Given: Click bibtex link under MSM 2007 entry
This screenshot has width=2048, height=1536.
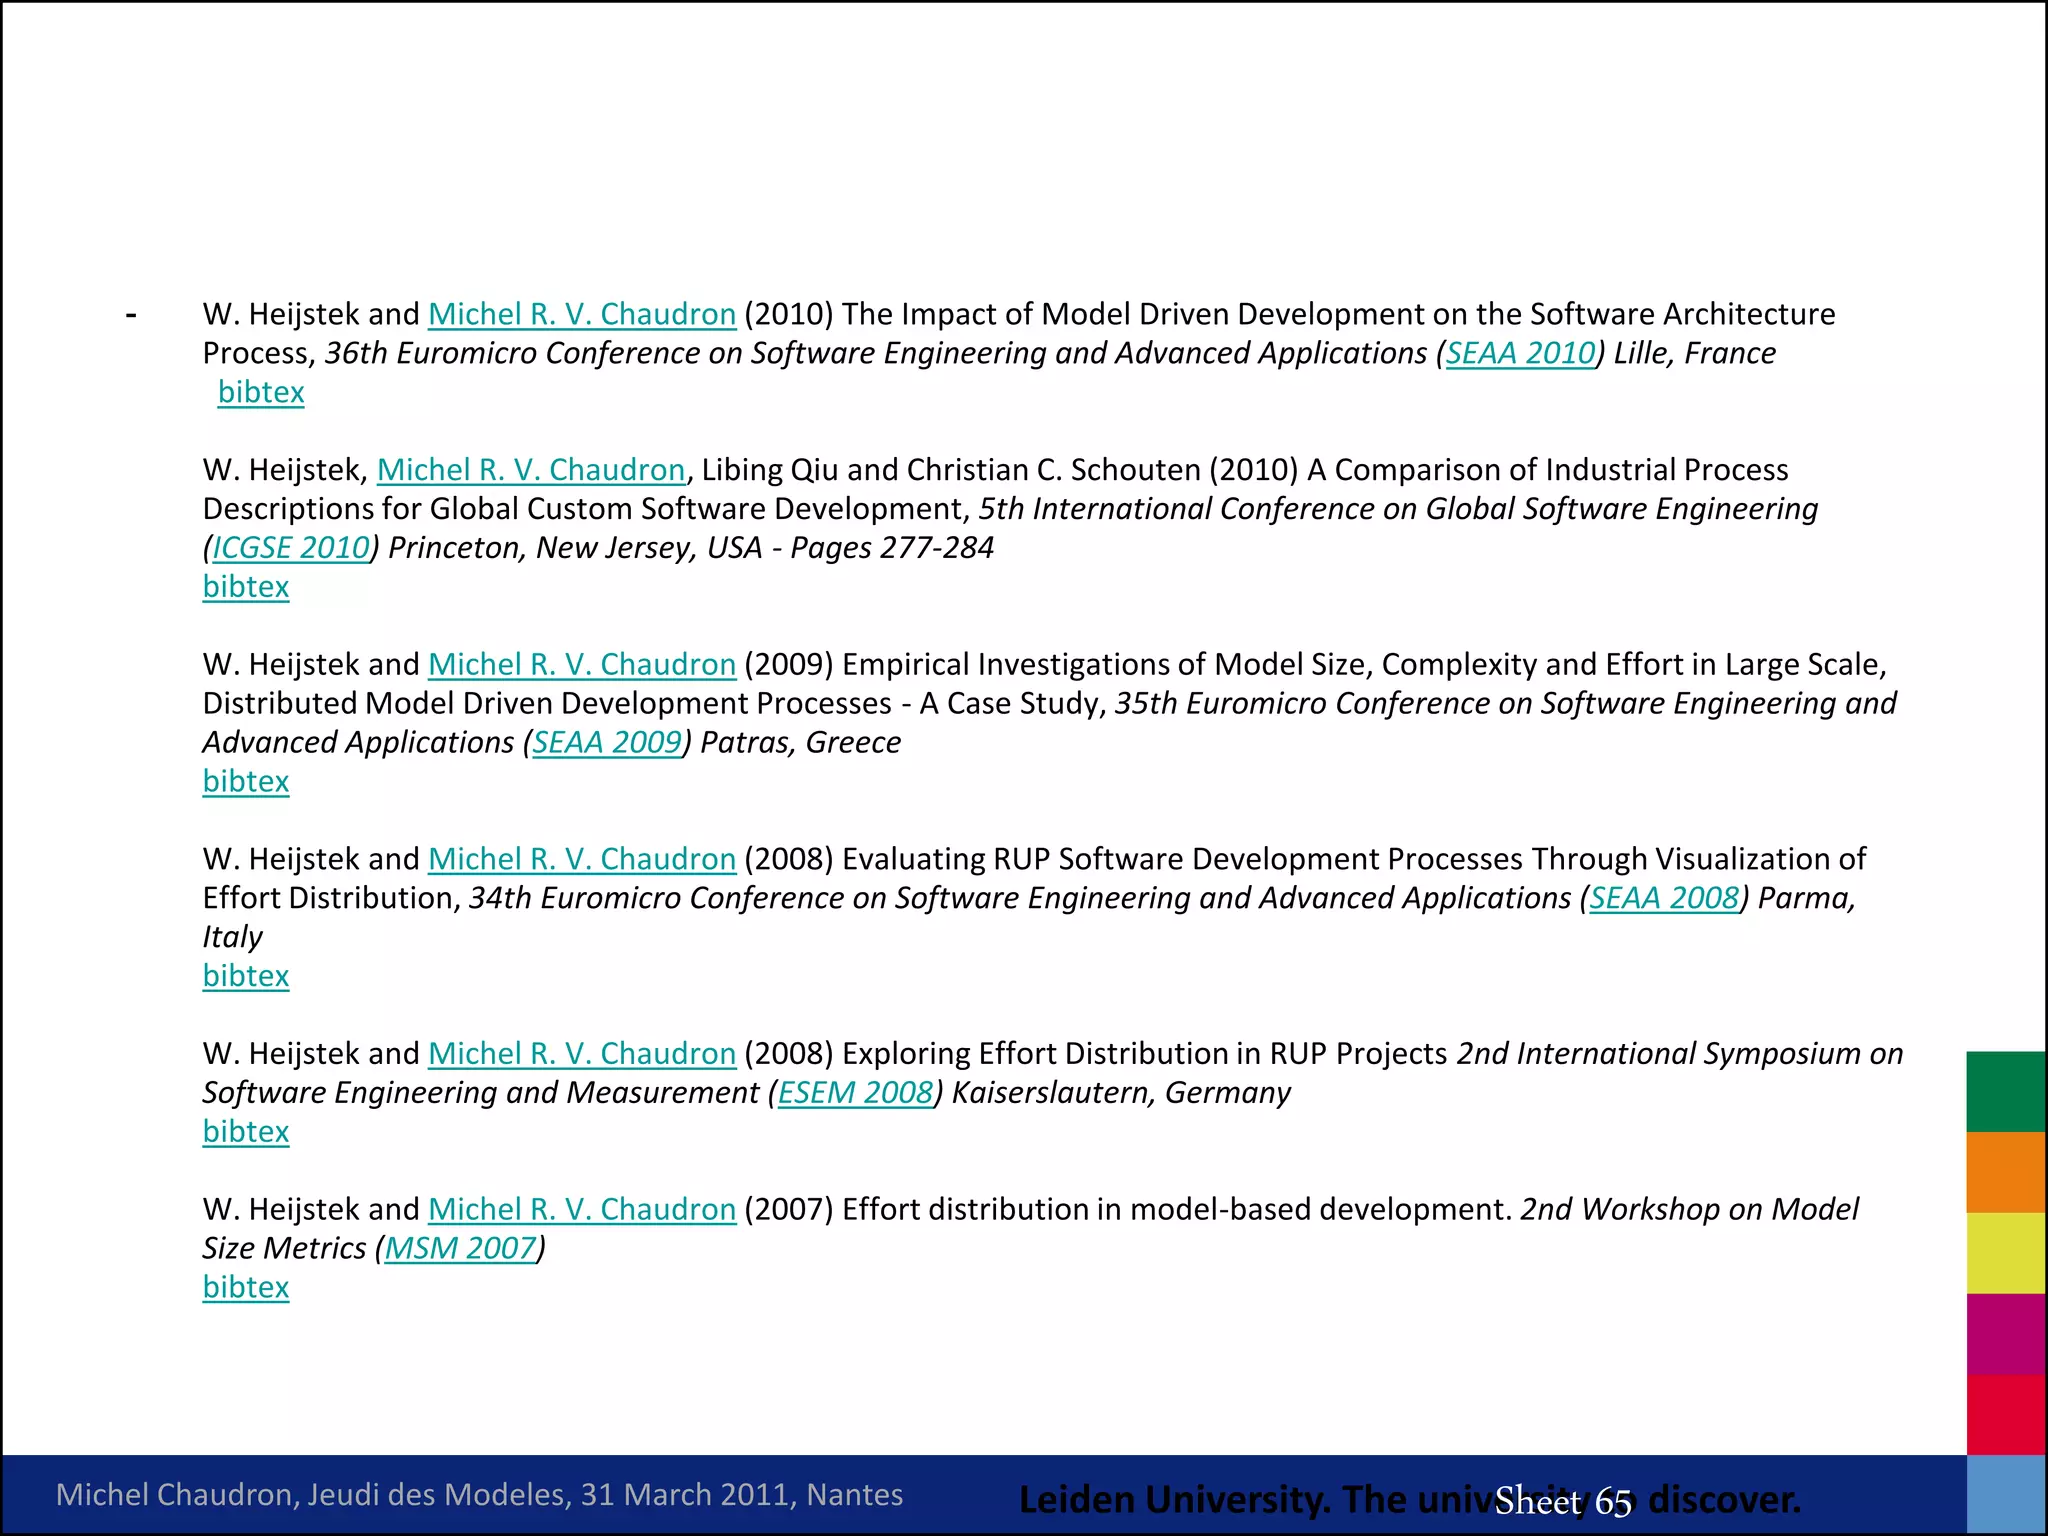Looking at the screenshot, I should pos(246,1287).
